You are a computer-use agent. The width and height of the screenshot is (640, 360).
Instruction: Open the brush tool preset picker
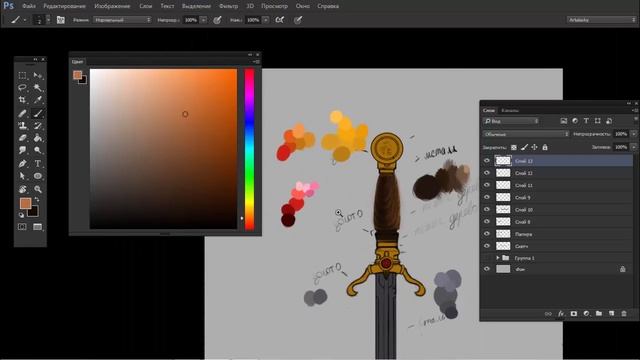pos(18,20)
